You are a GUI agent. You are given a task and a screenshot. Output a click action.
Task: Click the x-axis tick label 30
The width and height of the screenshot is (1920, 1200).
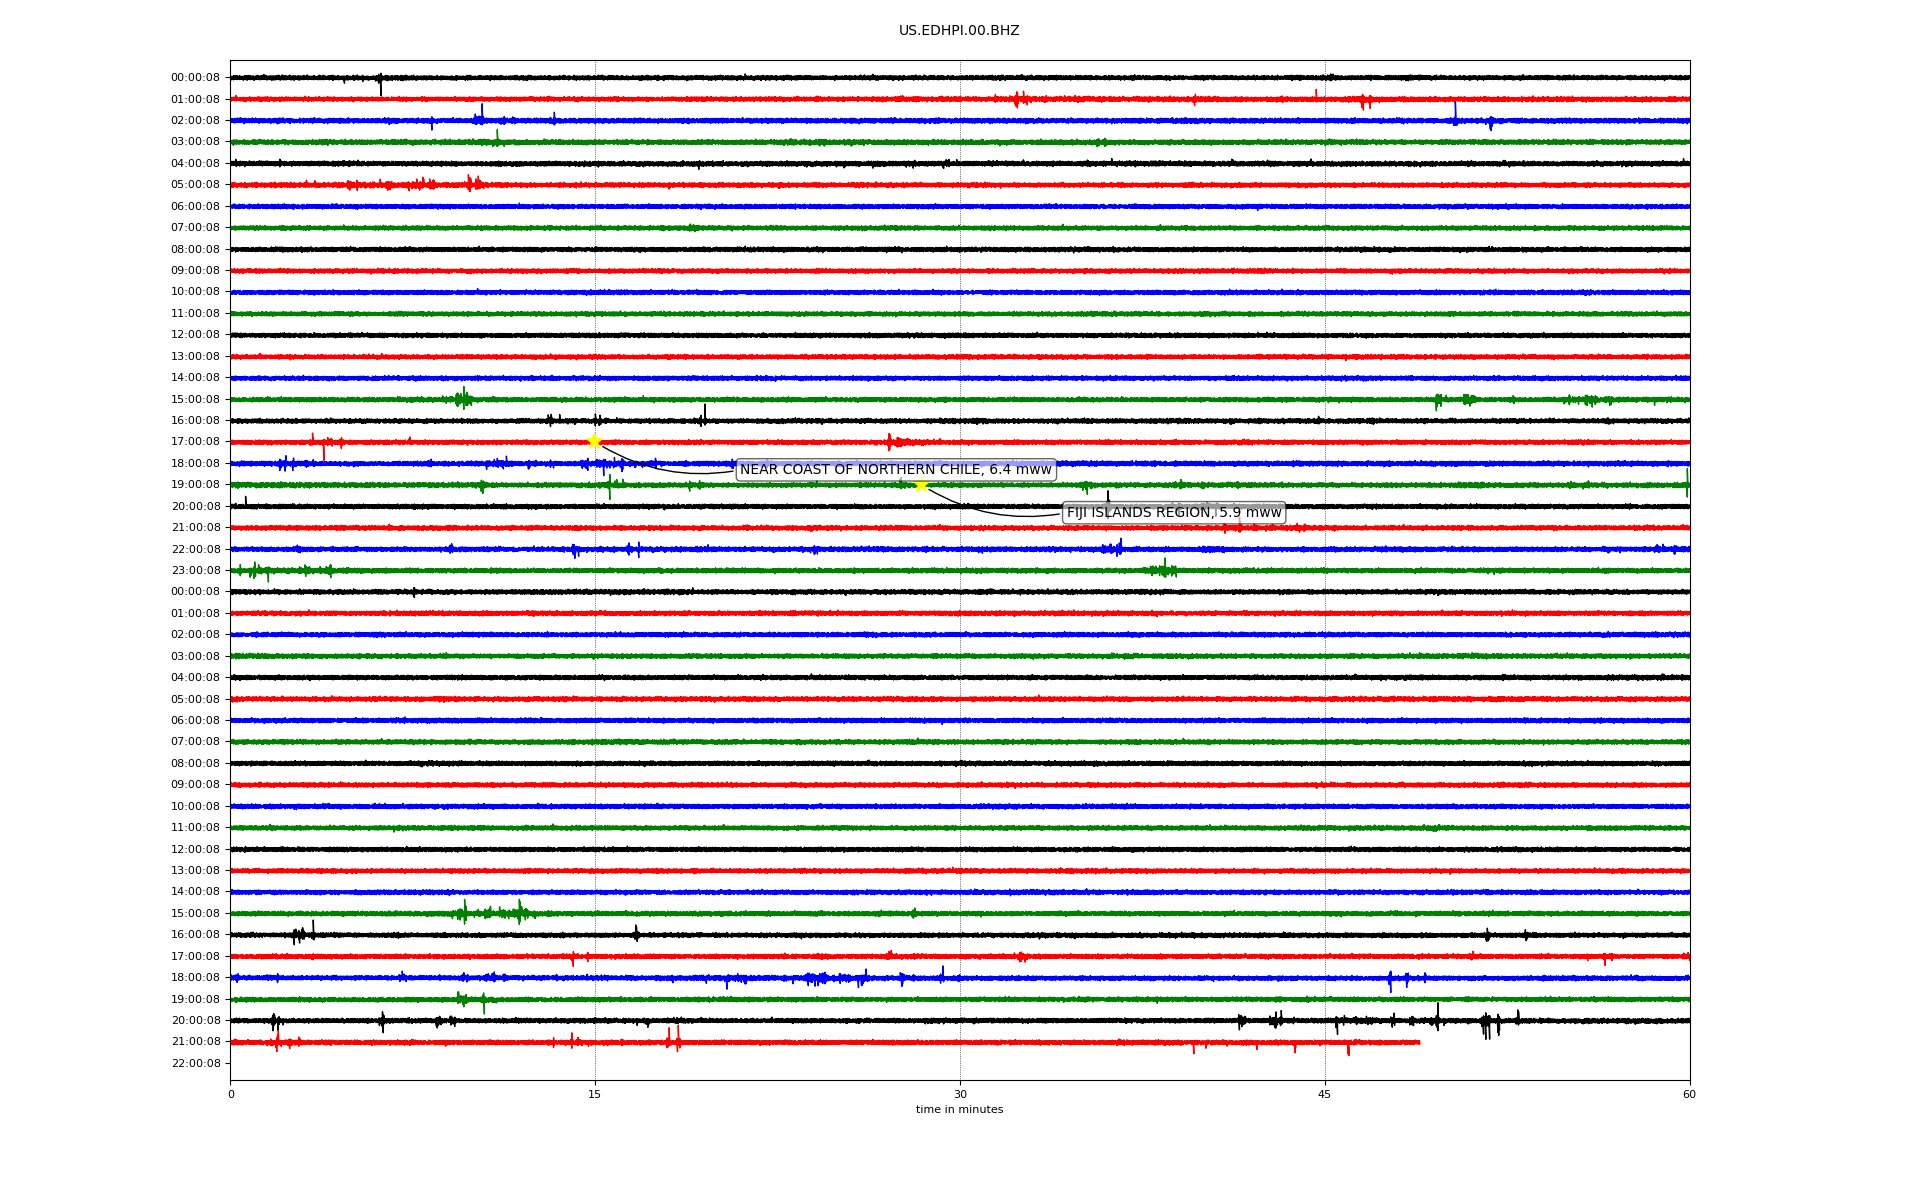(960, 1094)
